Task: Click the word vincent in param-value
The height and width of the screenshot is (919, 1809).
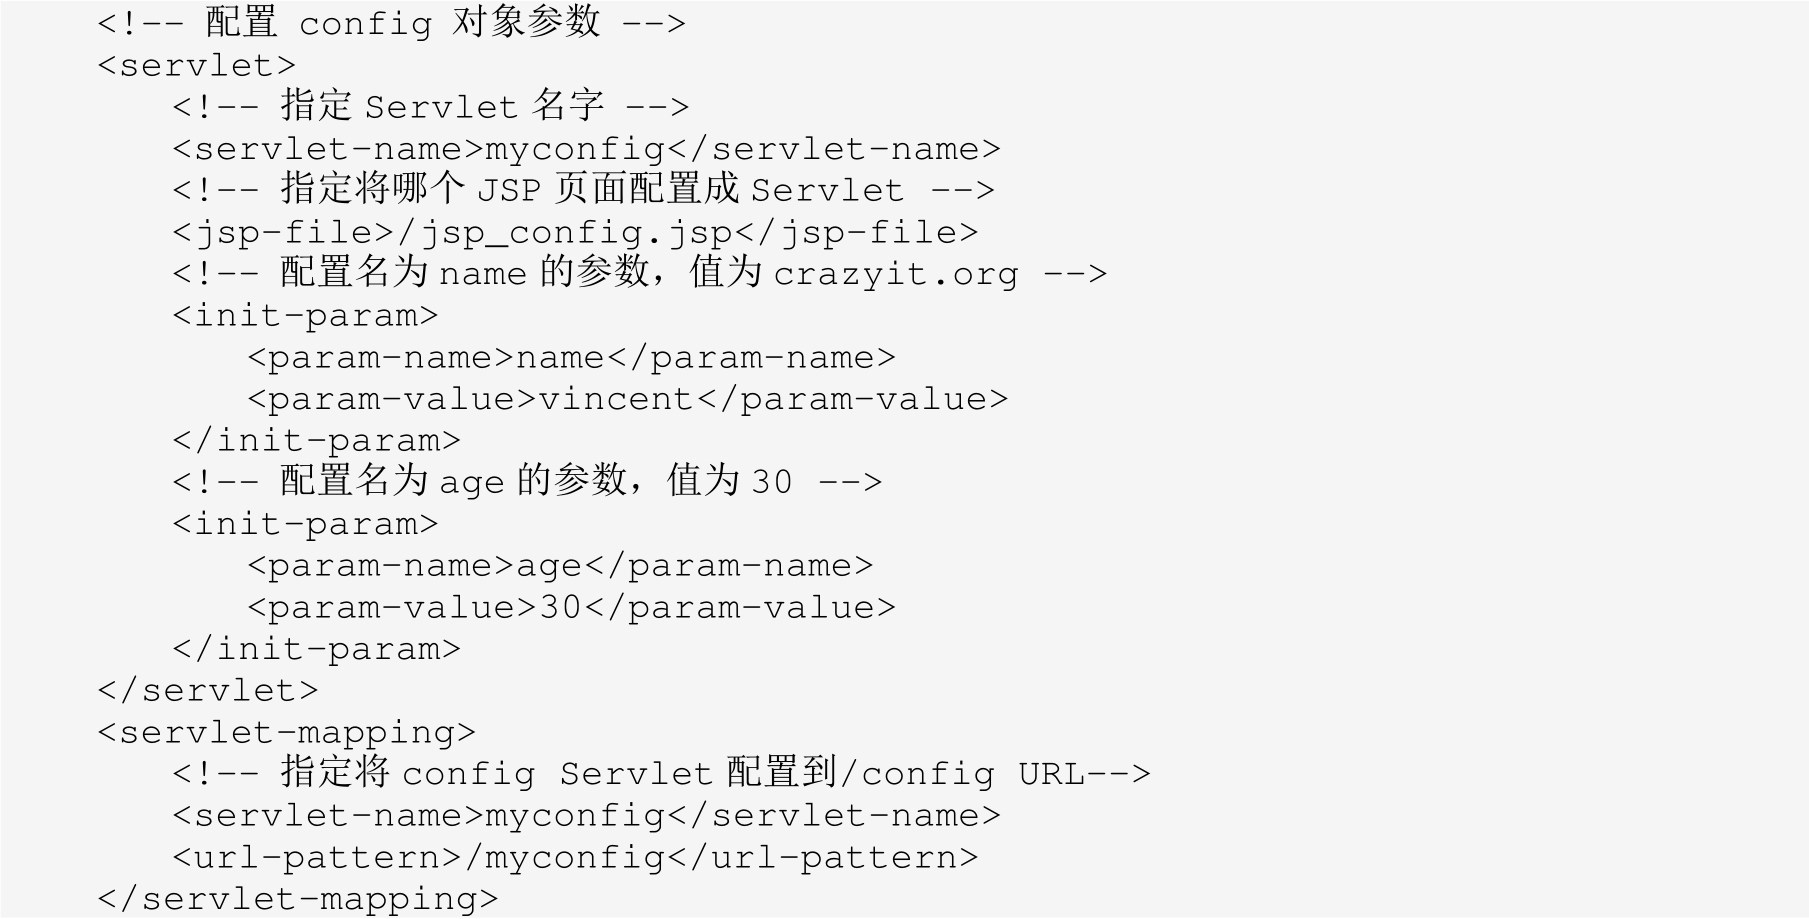Action: point(616,399)
